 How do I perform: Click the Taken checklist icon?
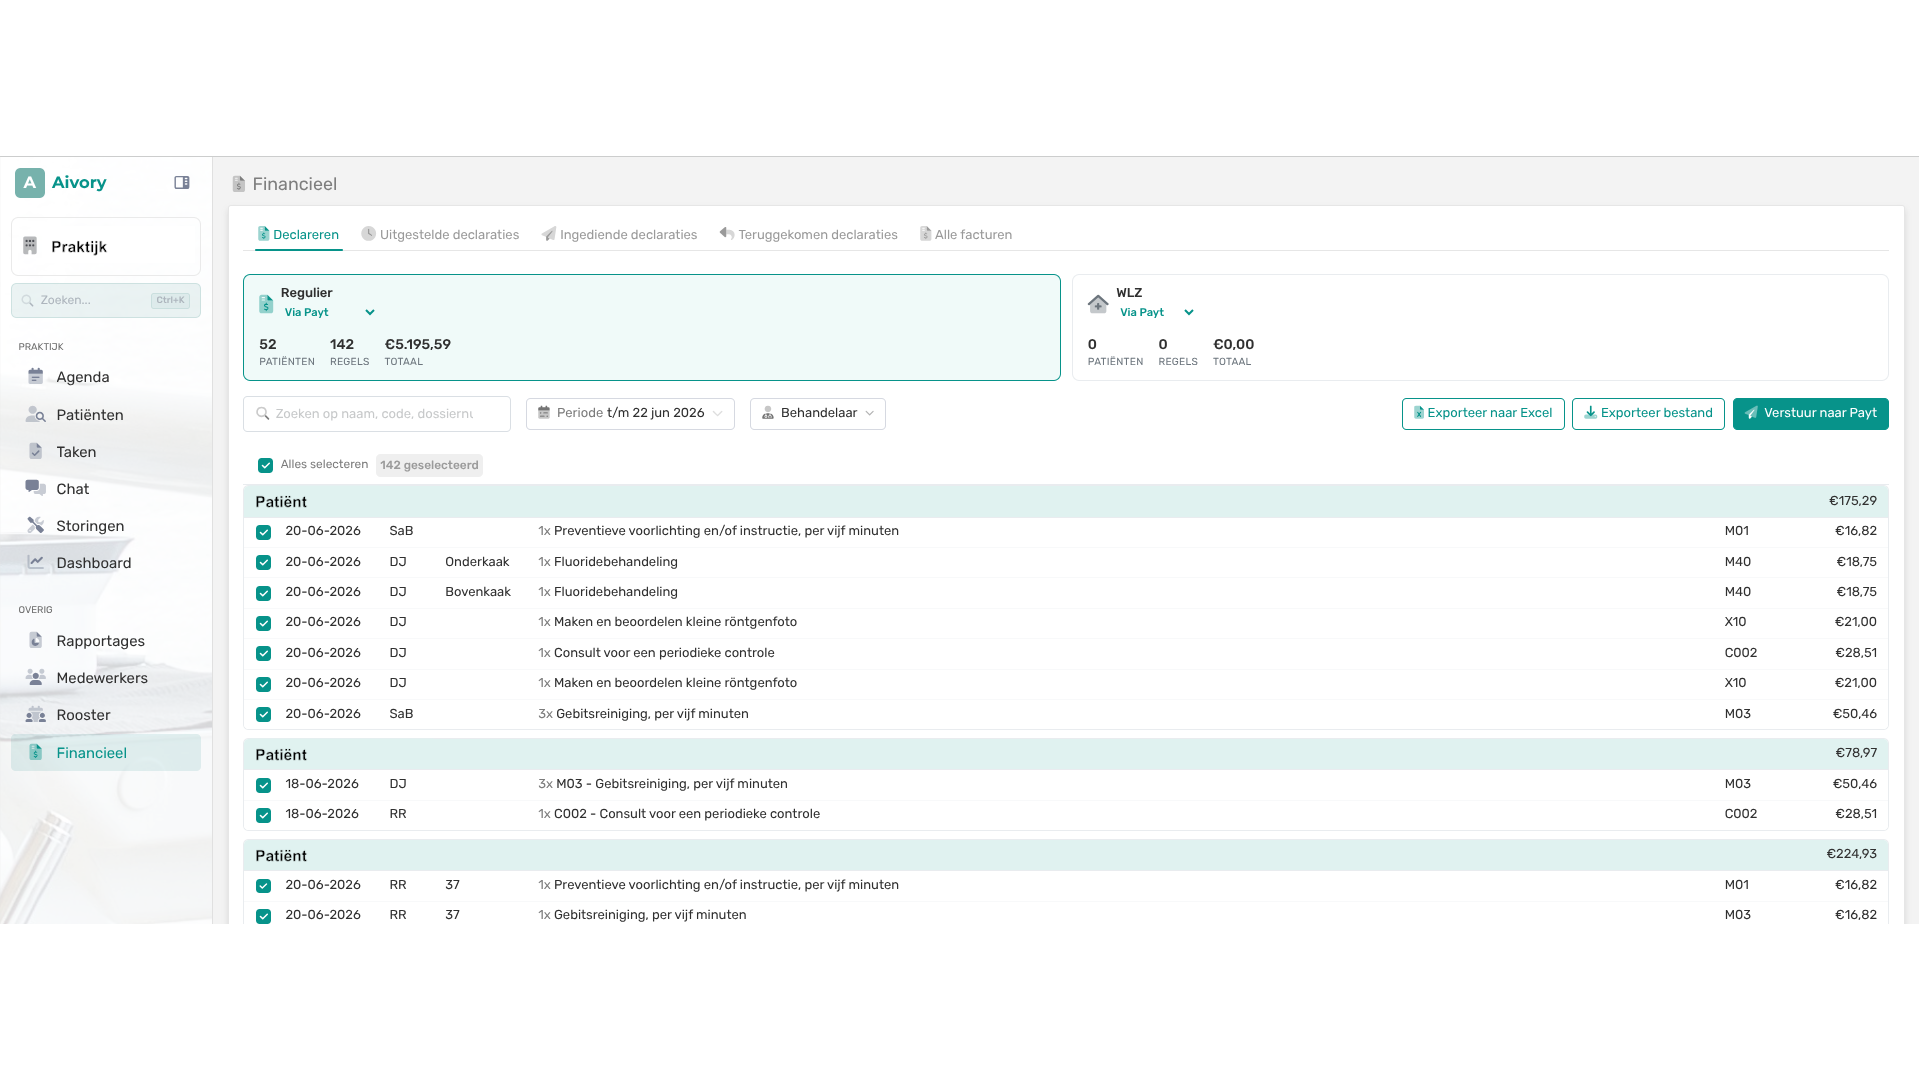tap(36, 451)
